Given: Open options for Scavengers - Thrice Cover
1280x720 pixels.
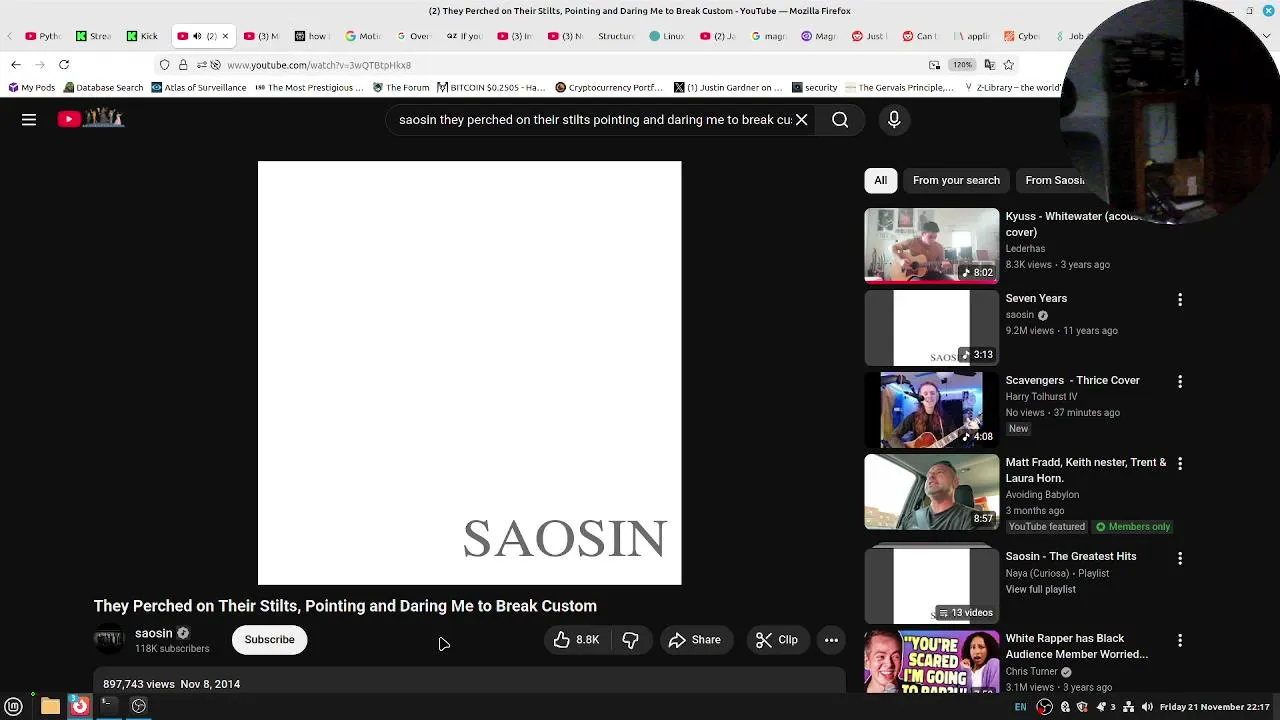Looking at the screenshot, I should pos(1180,382).
